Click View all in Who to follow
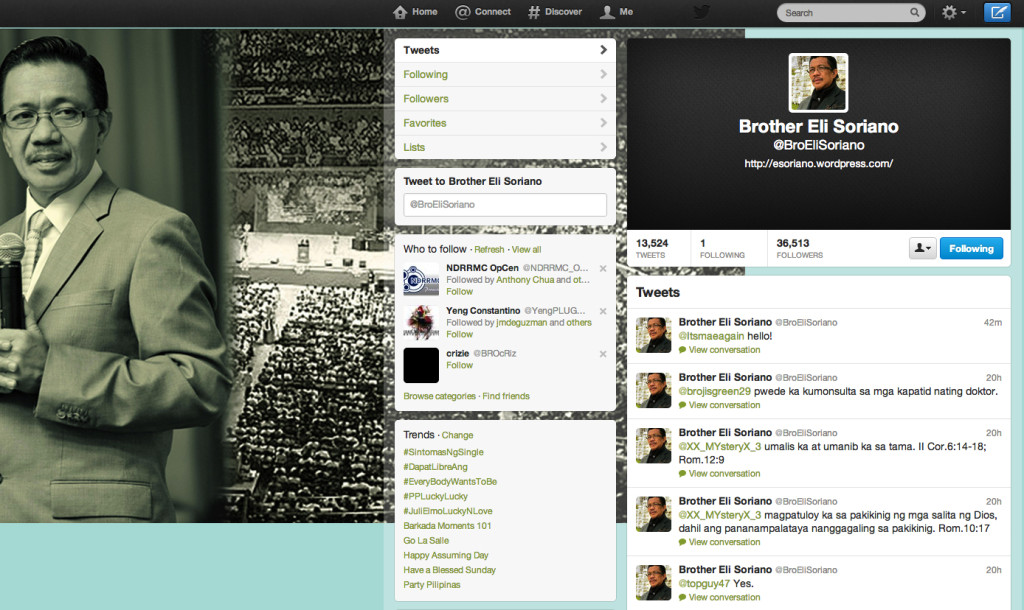 coord(526,249)
